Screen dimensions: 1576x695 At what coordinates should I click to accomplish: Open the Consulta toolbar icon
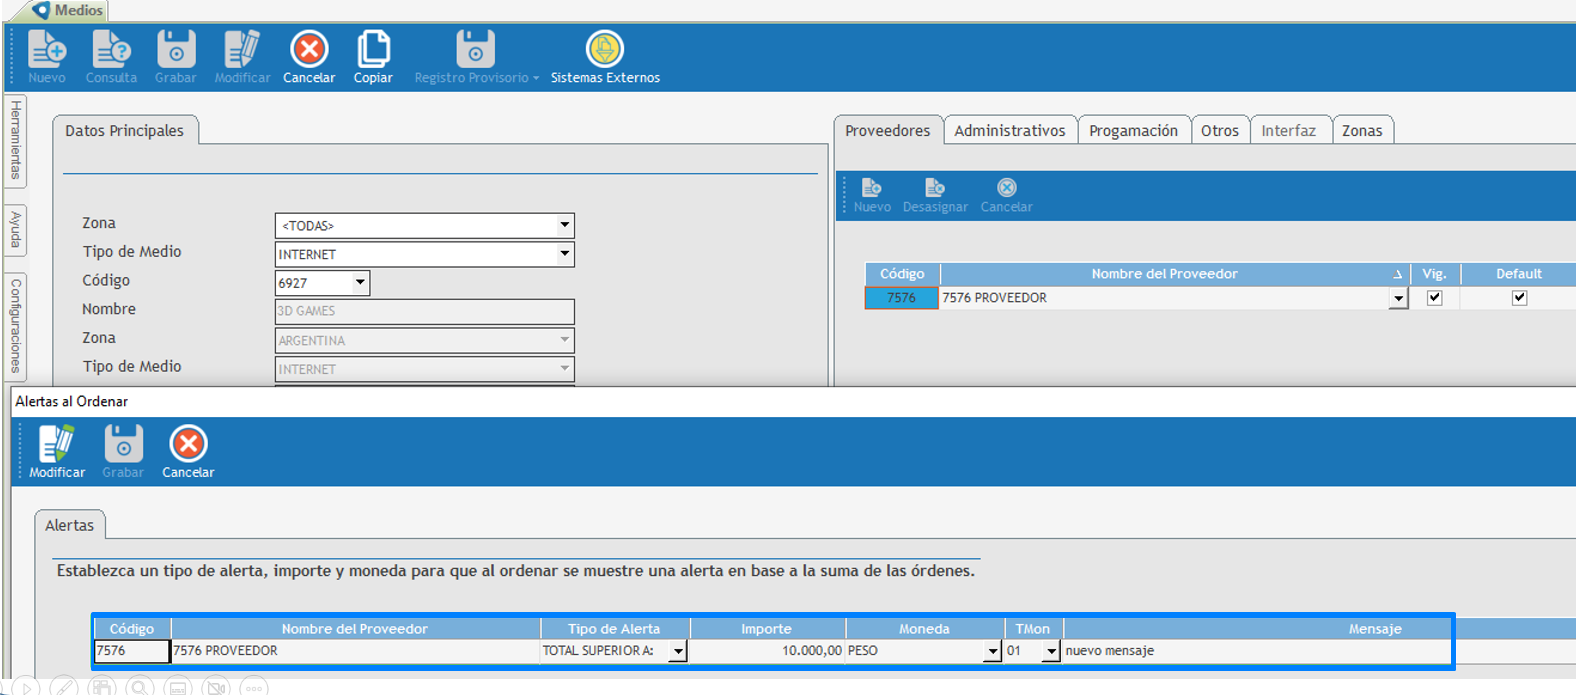111,56
